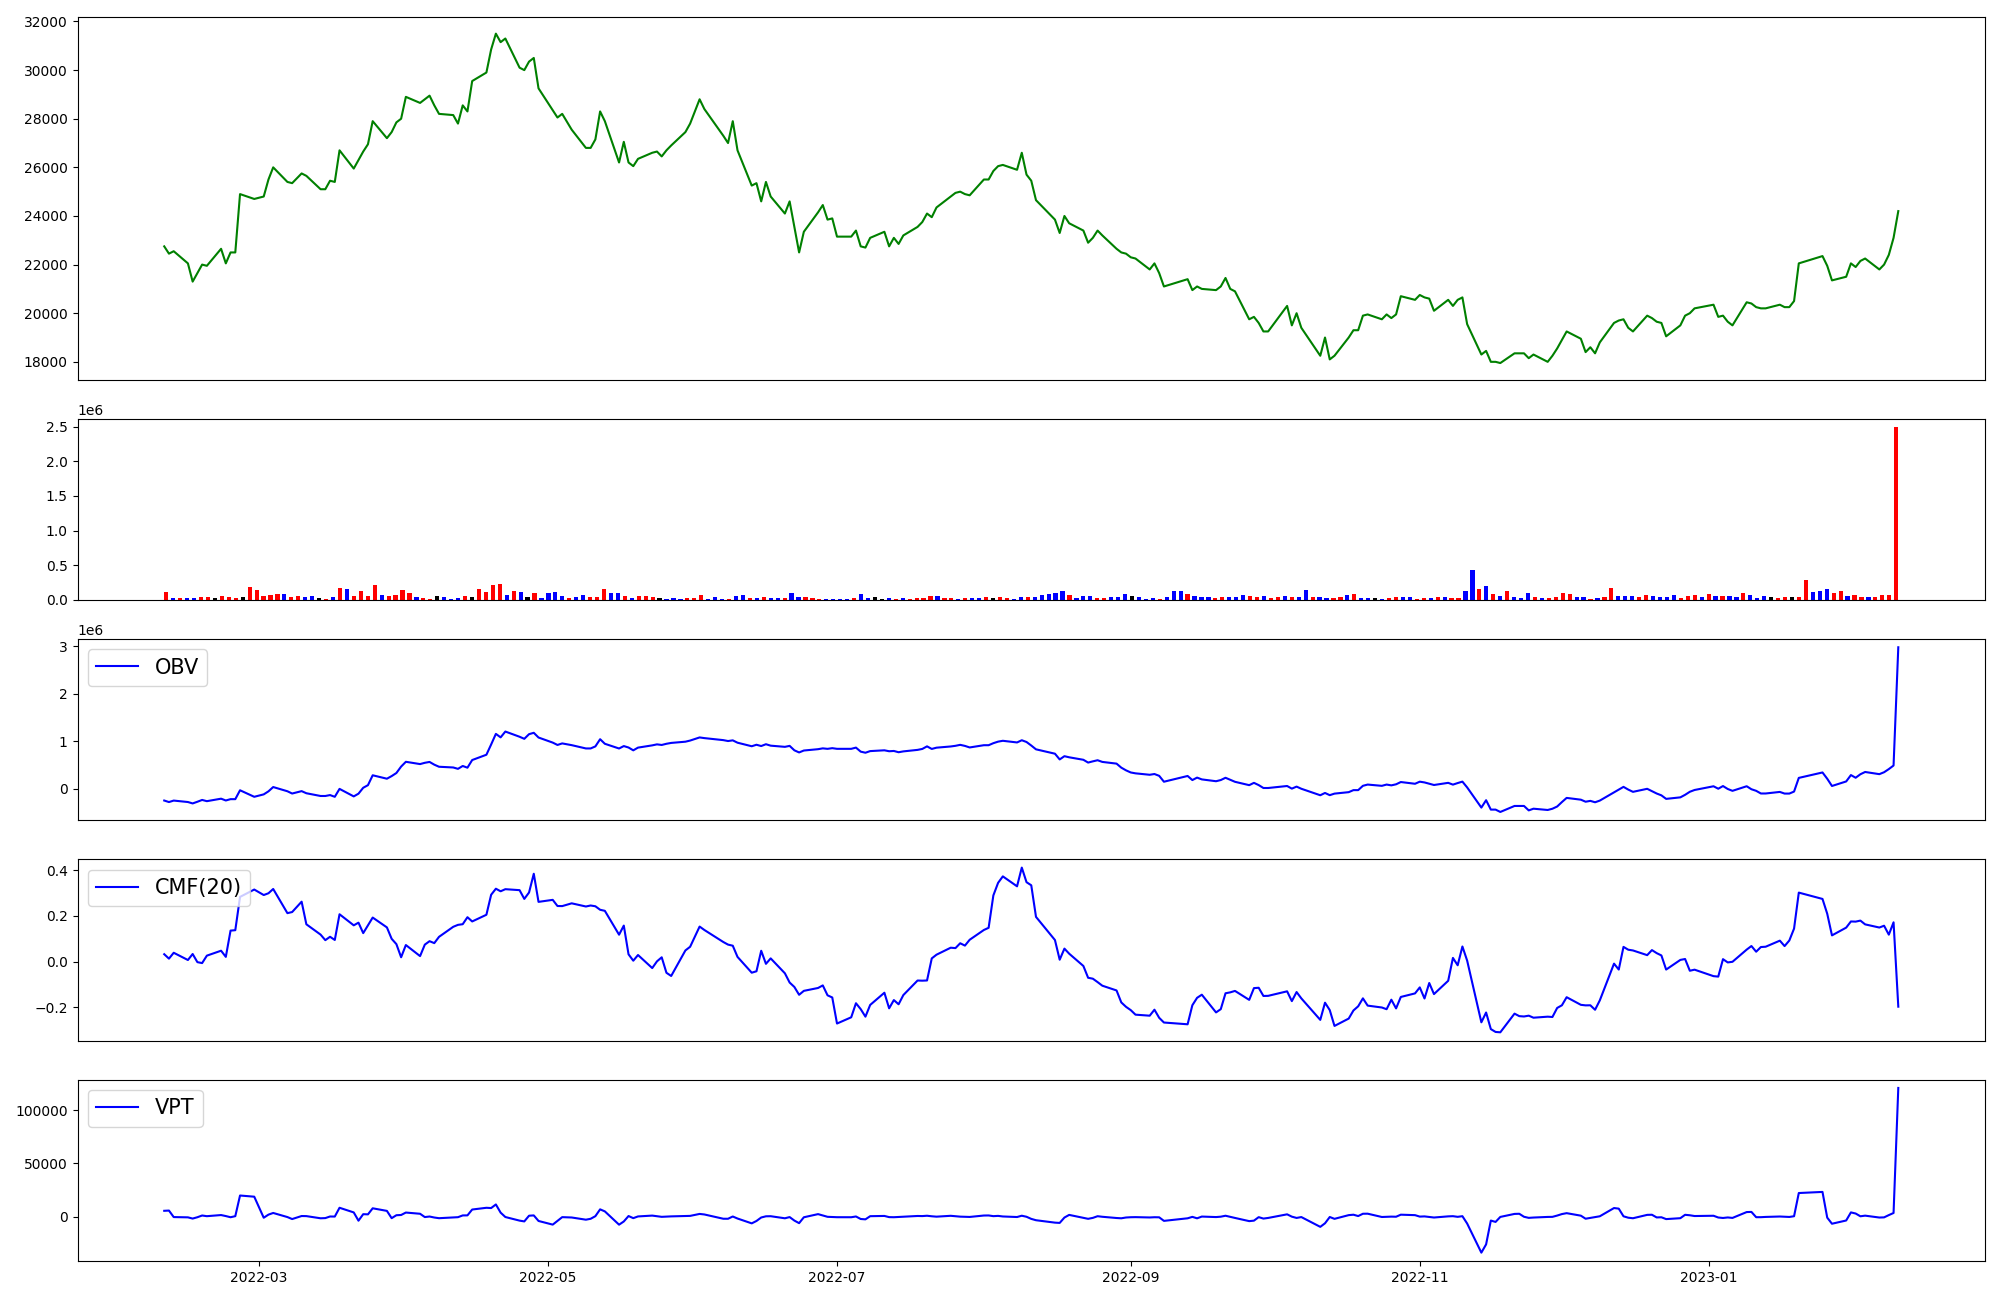Click the green price line's highest peak
Viewport: 2000px width, 1300px height.
point(496,34)
